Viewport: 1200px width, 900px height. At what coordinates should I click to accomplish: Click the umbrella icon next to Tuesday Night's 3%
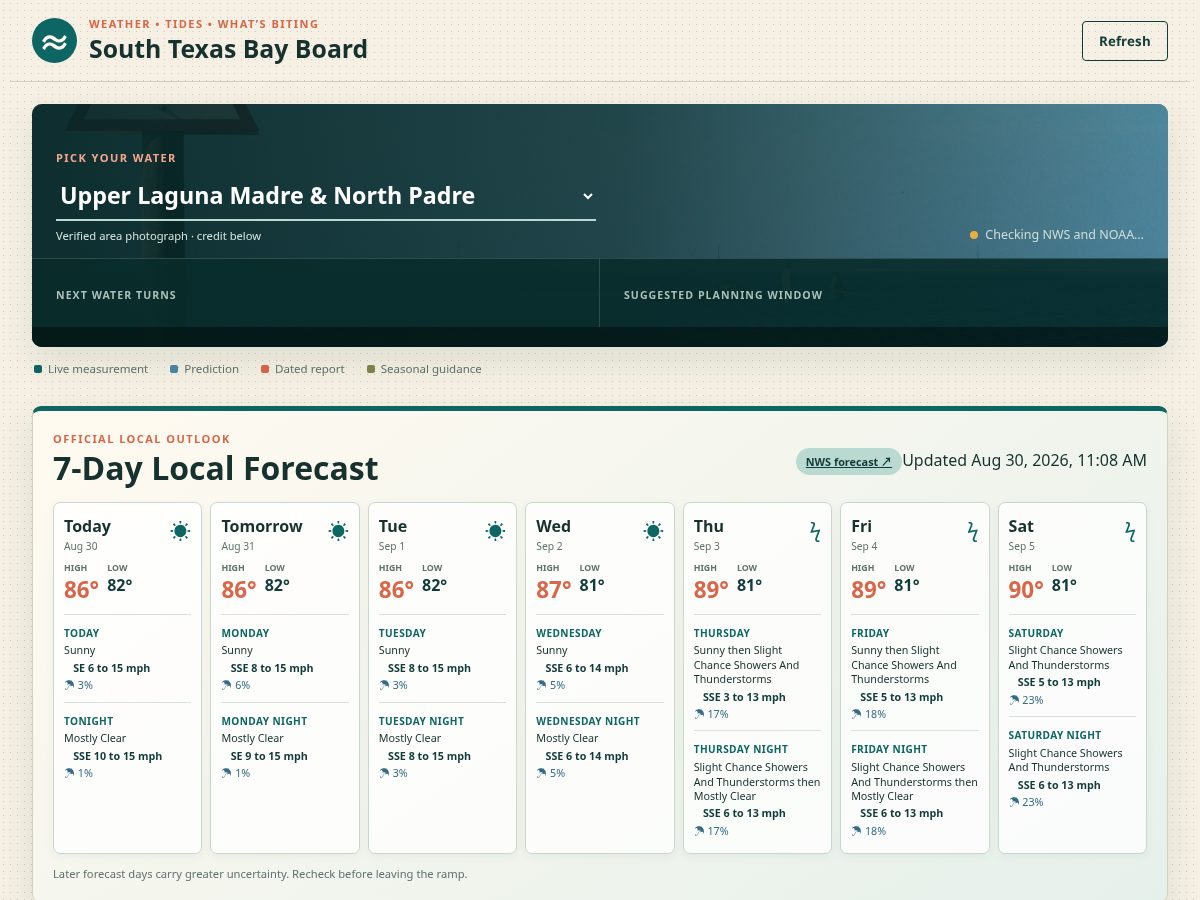point(384,773)
